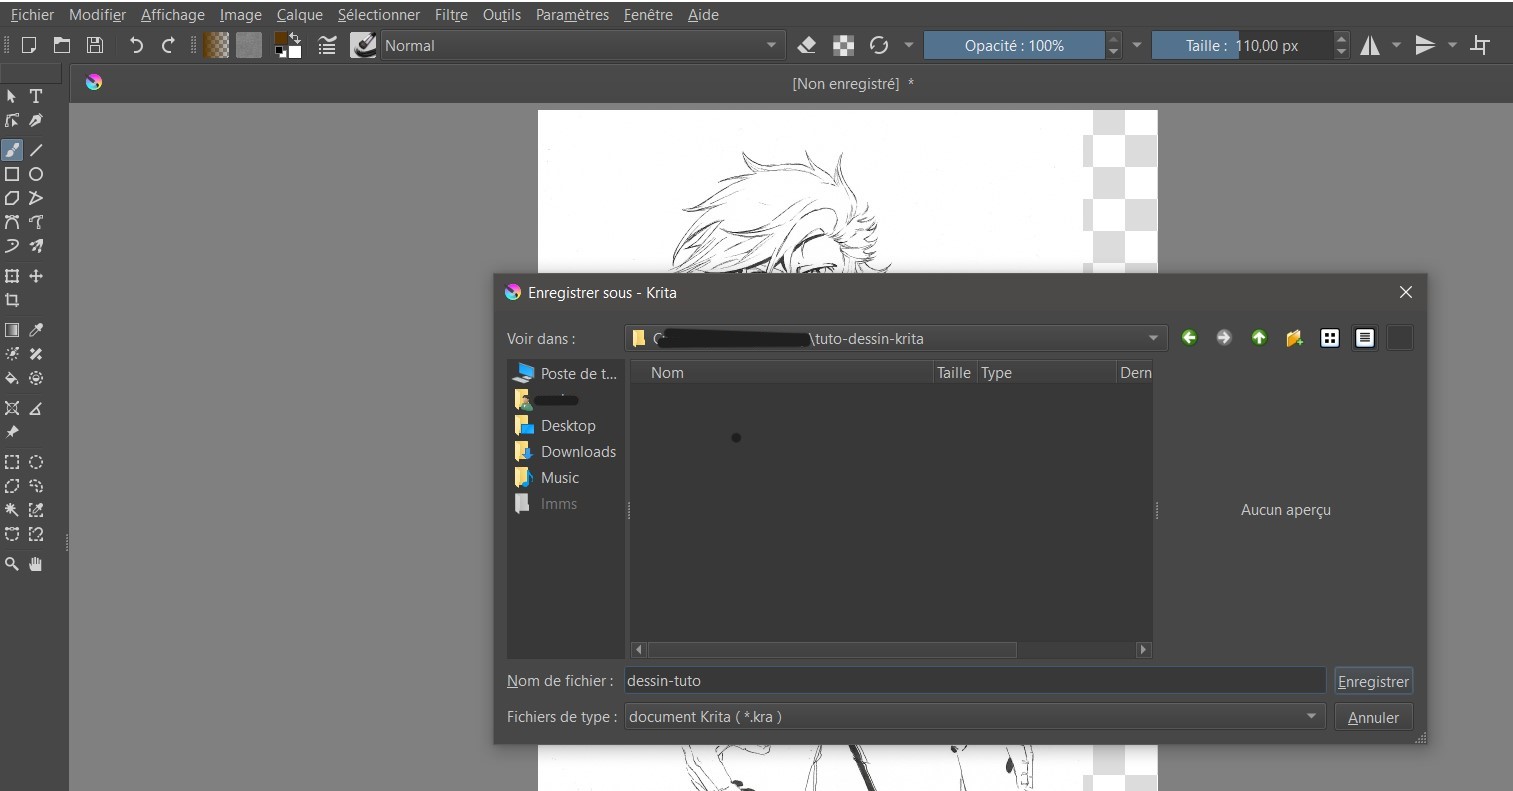Toggle vertical mirror tool
This screenshot has width=1513, height=791.
coord(1425,45)
